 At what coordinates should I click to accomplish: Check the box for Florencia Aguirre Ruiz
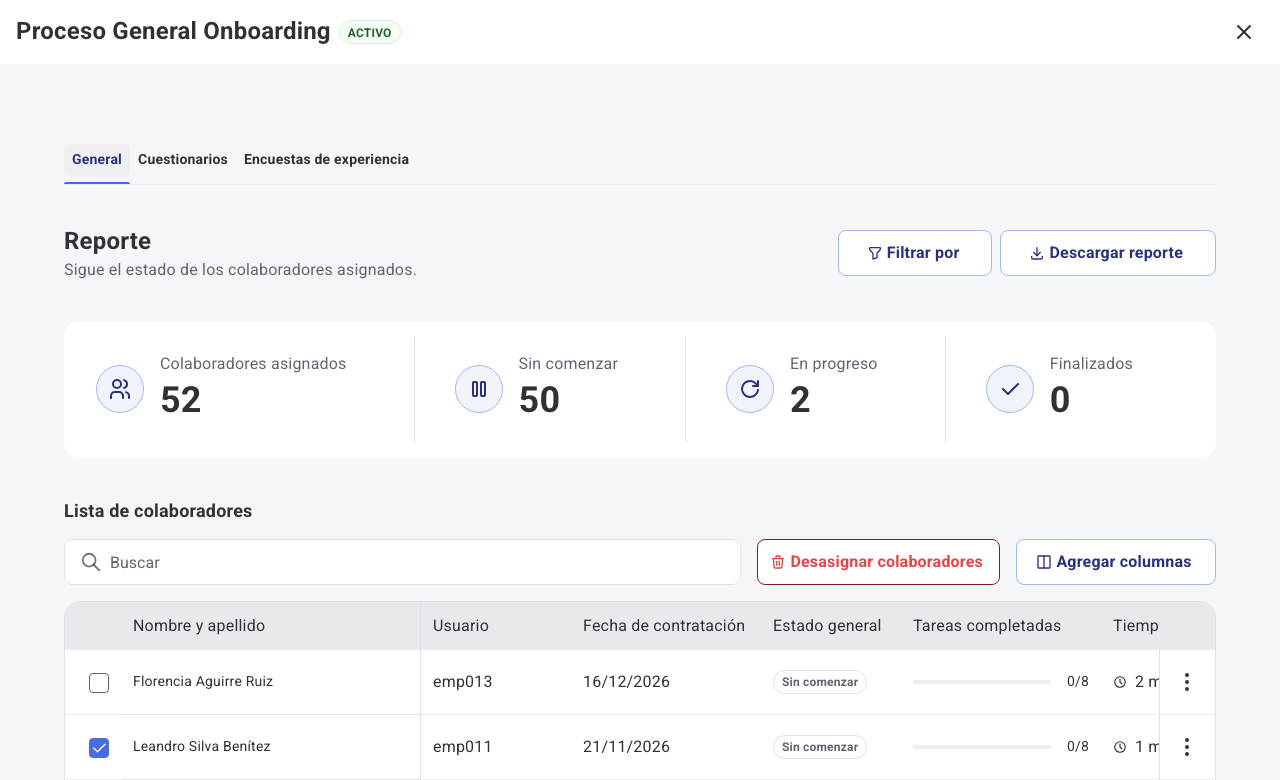click(x=99, y=683)
